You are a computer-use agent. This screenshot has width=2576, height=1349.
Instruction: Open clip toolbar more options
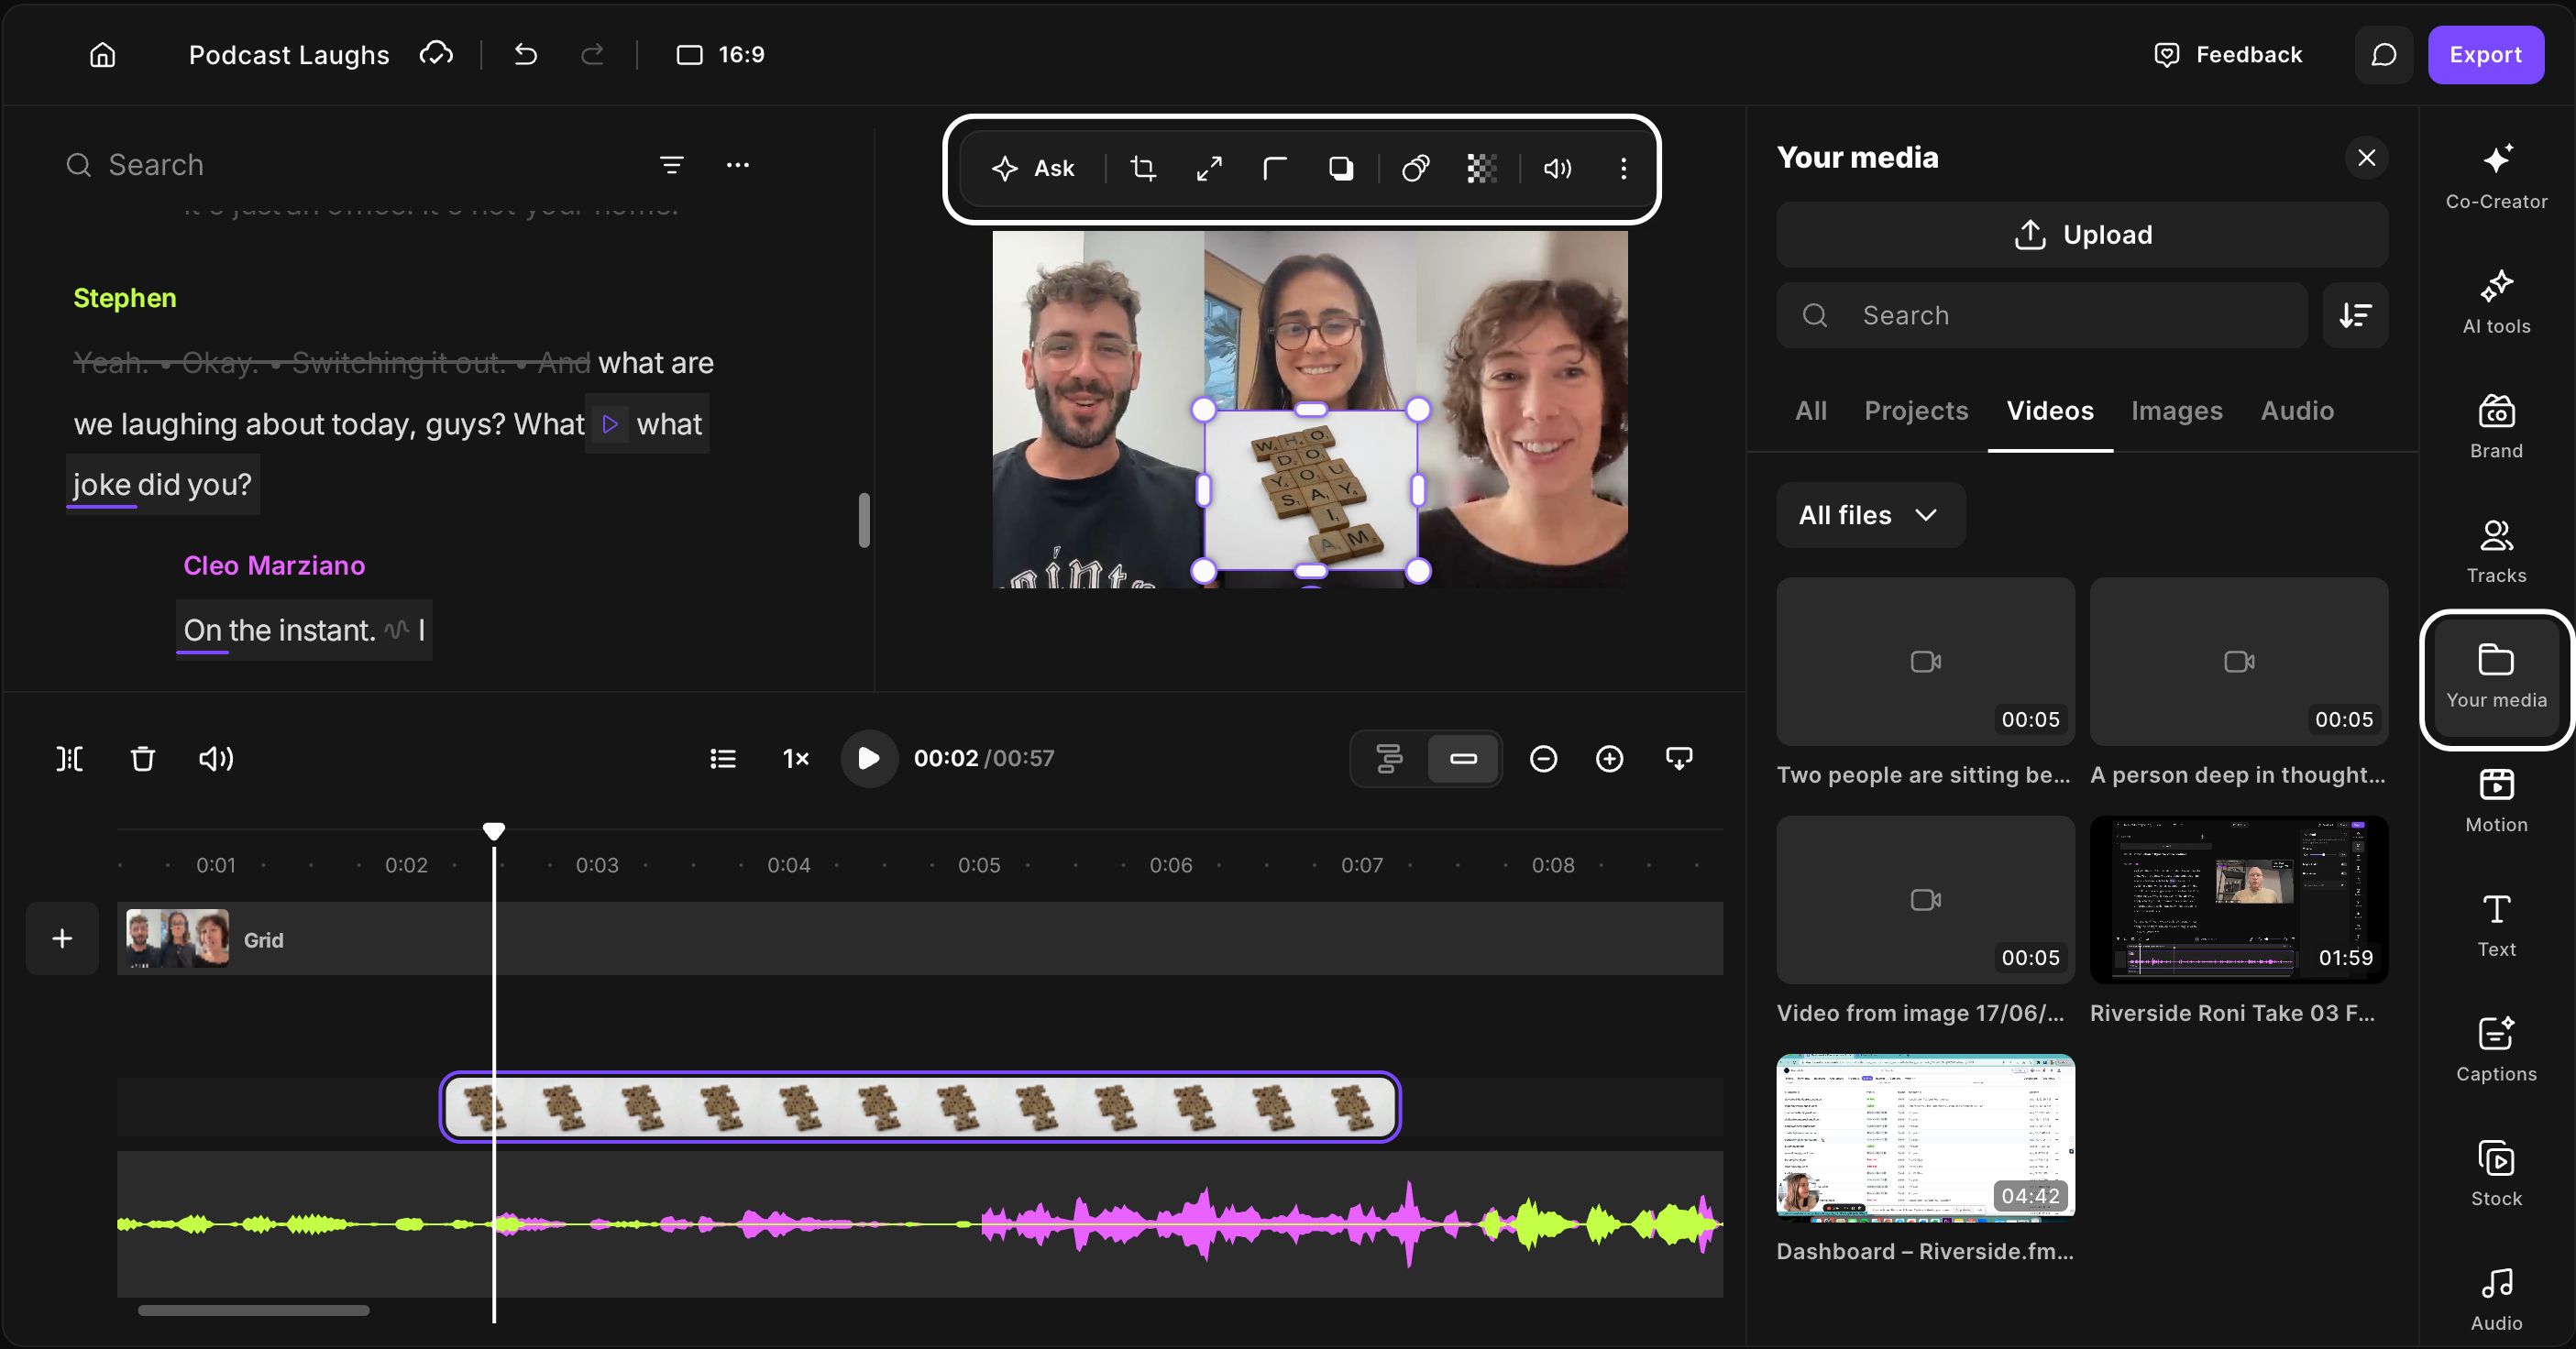coord(1623,169)
